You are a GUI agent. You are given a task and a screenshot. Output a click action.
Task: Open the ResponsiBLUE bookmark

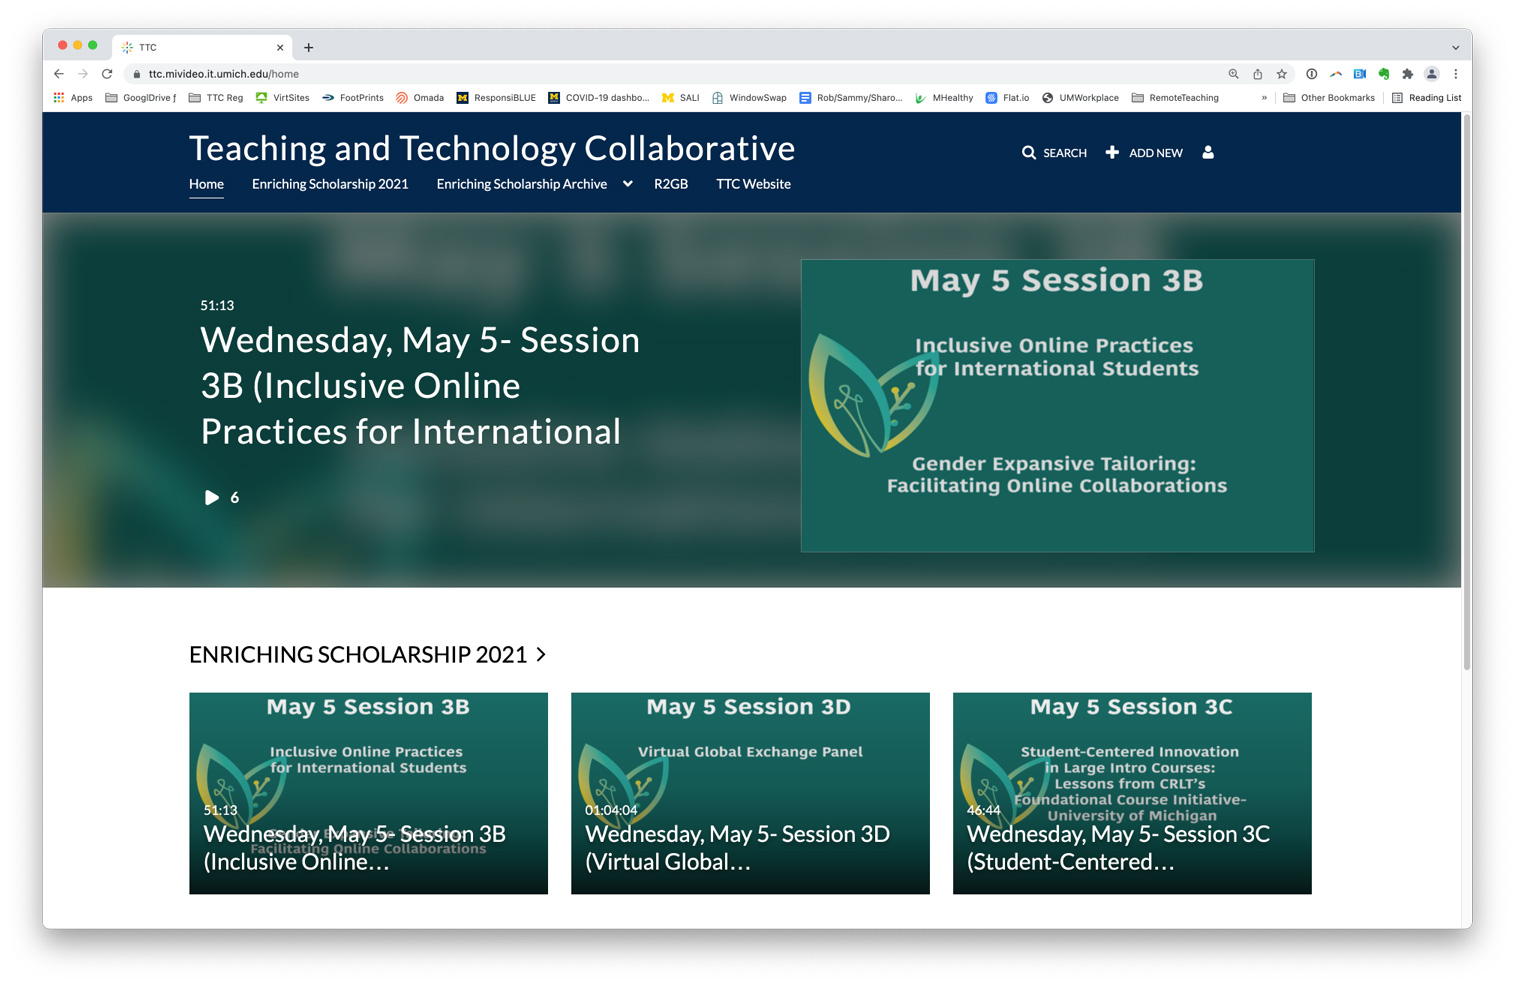pos(496,98)
